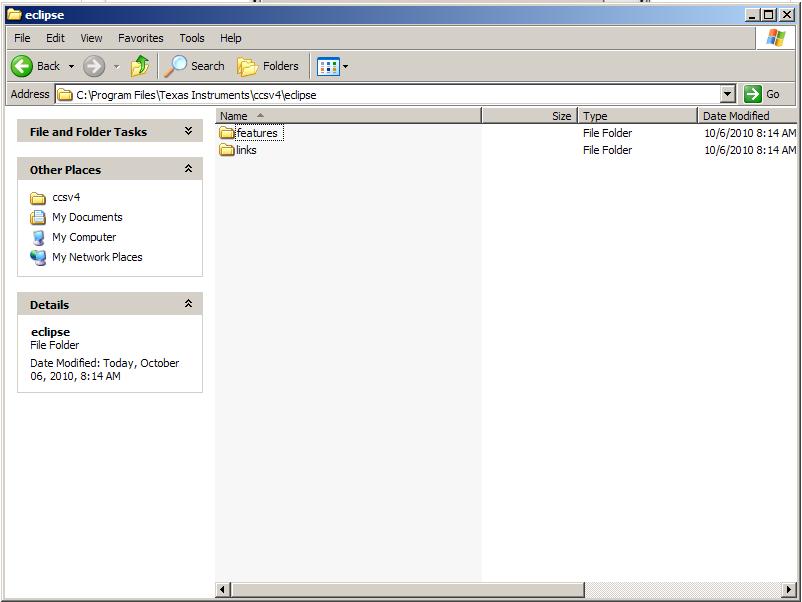802x602 pixels.
Task: Open the View menu
Action: click(91, 38)
